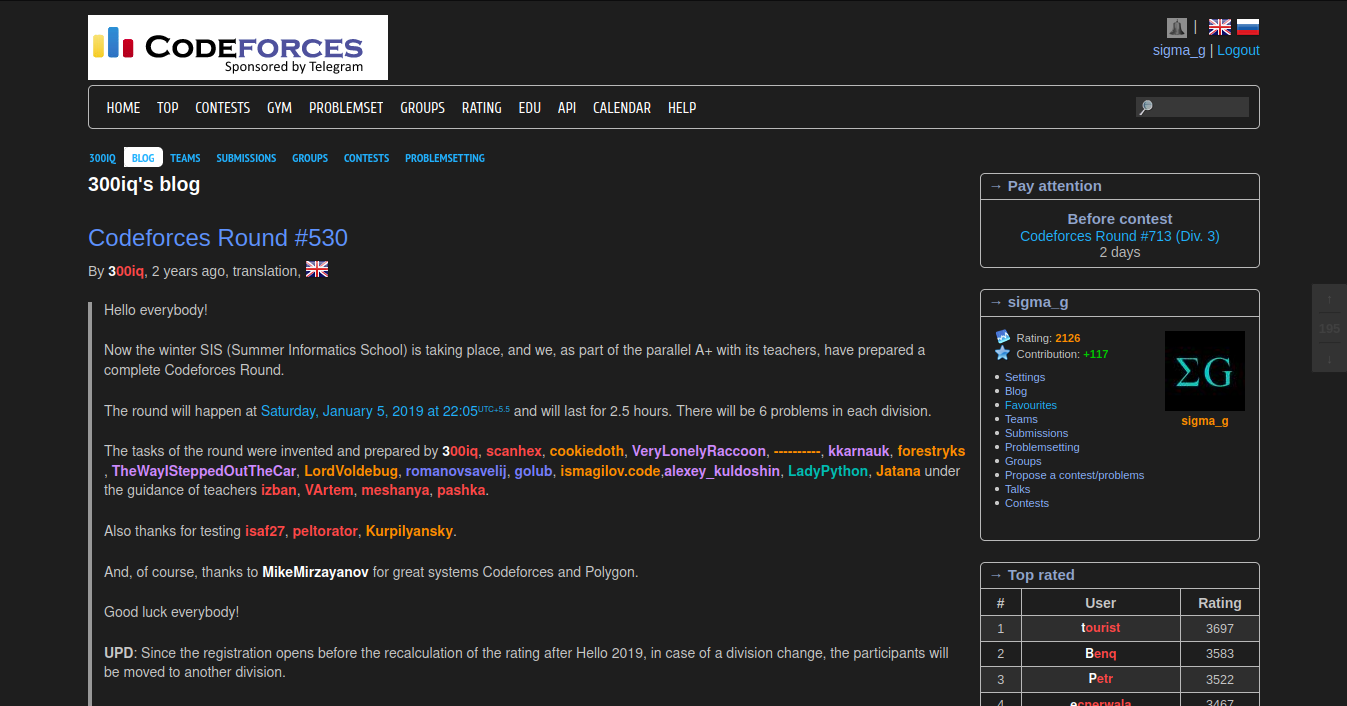
Task: Open Favourites in sigma_g sidebar
Action: click(x=1031, y=405)
